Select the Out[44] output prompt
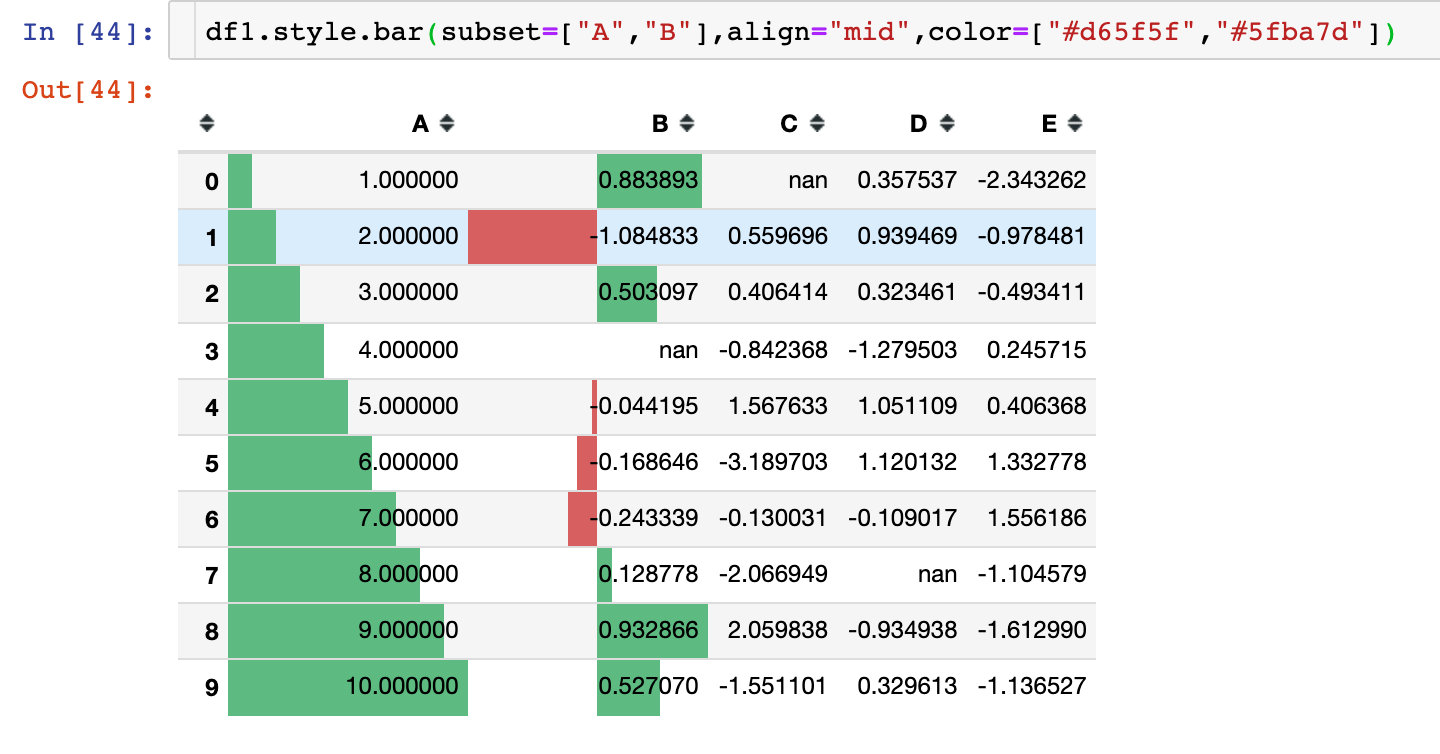The image size is (1440, 754). point(88,90)
